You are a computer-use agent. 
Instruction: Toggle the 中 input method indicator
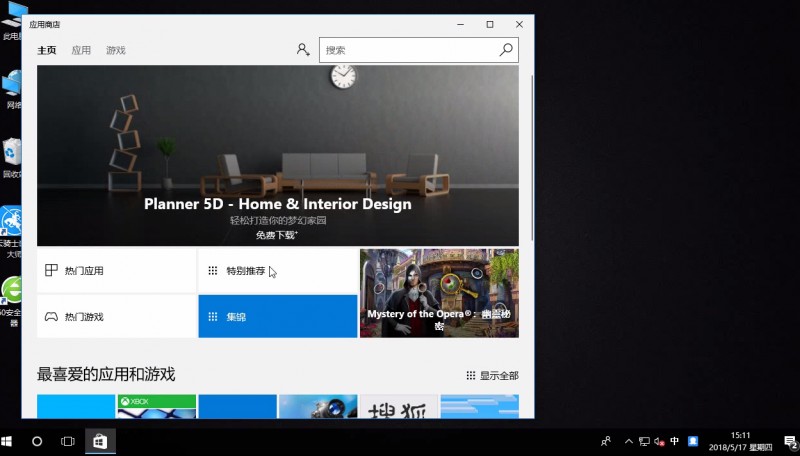point(674,441)
